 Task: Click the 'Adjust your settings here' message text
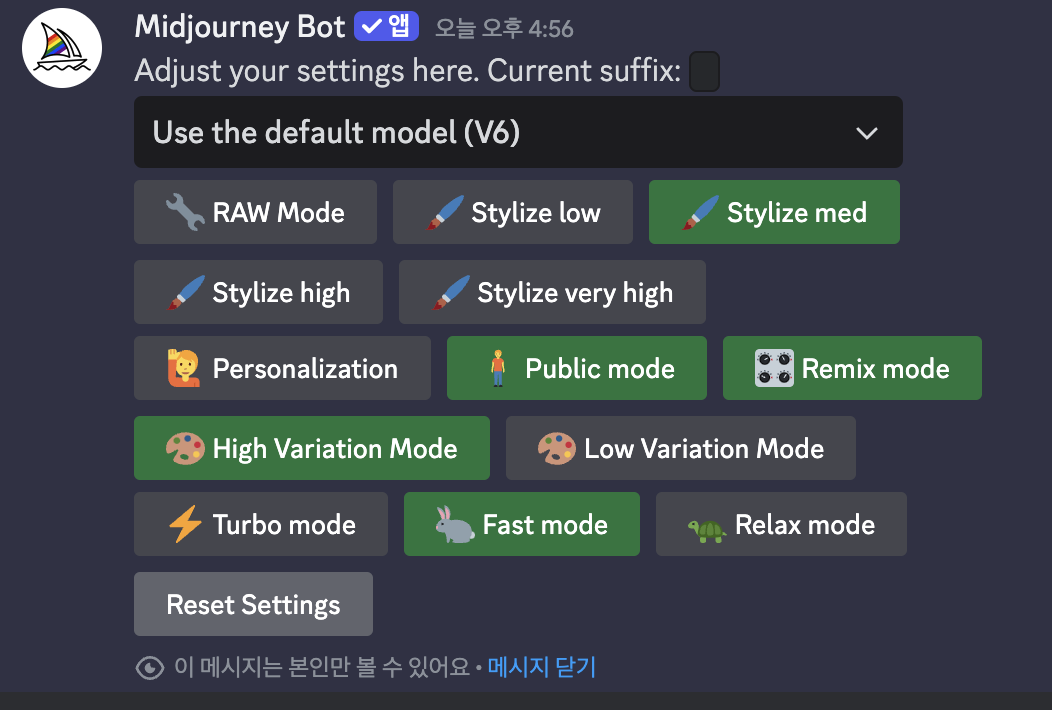(408, 71)
